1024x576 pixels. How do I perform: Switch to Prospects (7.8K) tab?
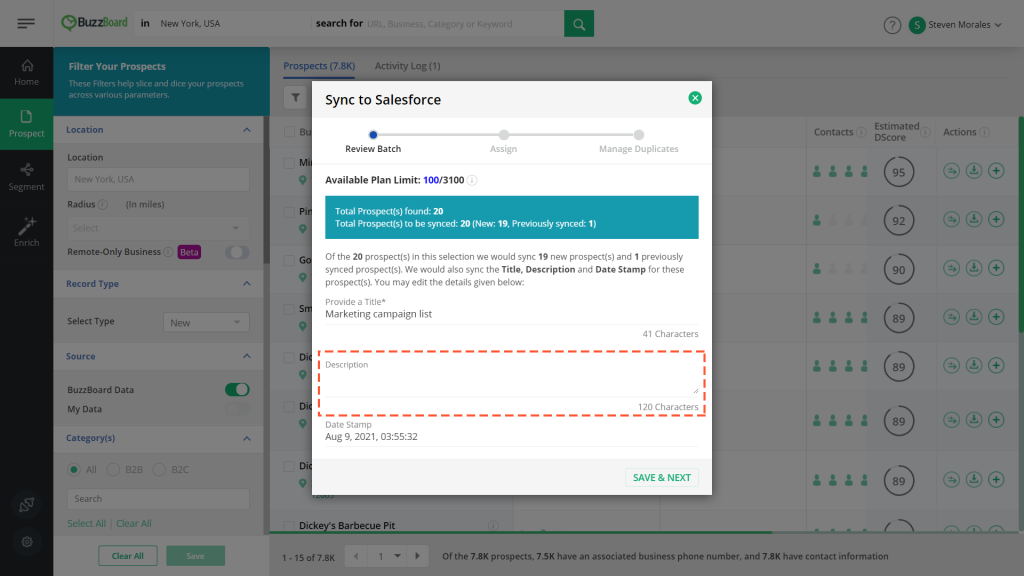(x=319, y=66)
